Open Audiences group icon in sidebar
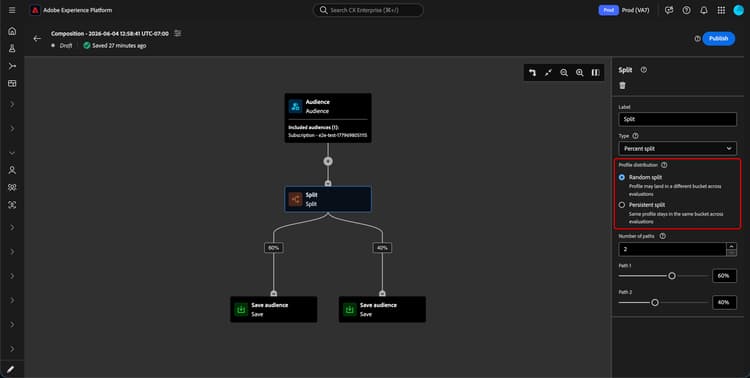This screenshot has height=378, width=750. 12,188
